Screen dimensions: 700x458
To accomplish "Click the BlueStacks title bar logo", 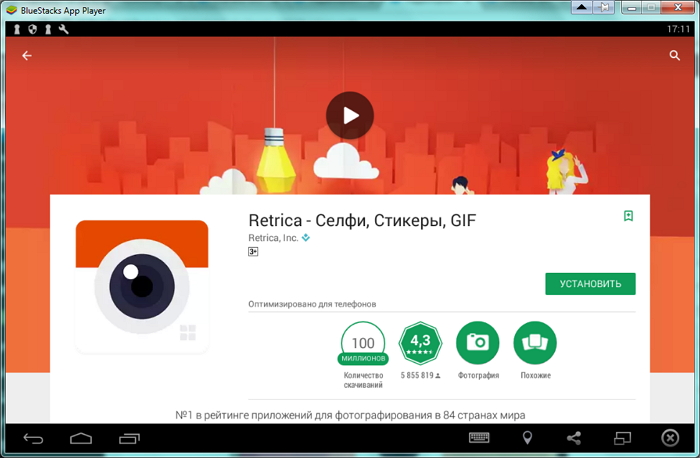I will click(11, 10).
